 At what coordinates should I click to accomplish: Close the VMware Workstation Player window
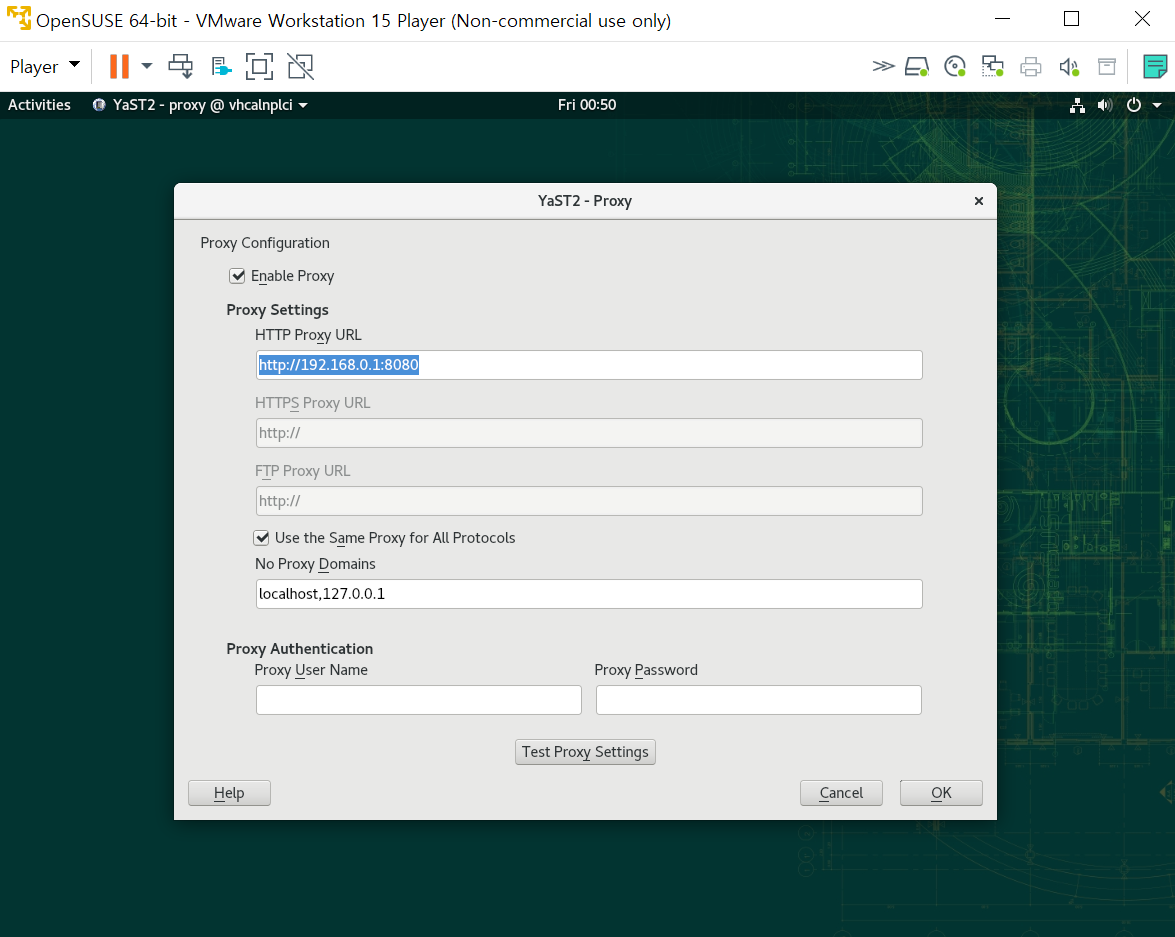[1142, 19]
